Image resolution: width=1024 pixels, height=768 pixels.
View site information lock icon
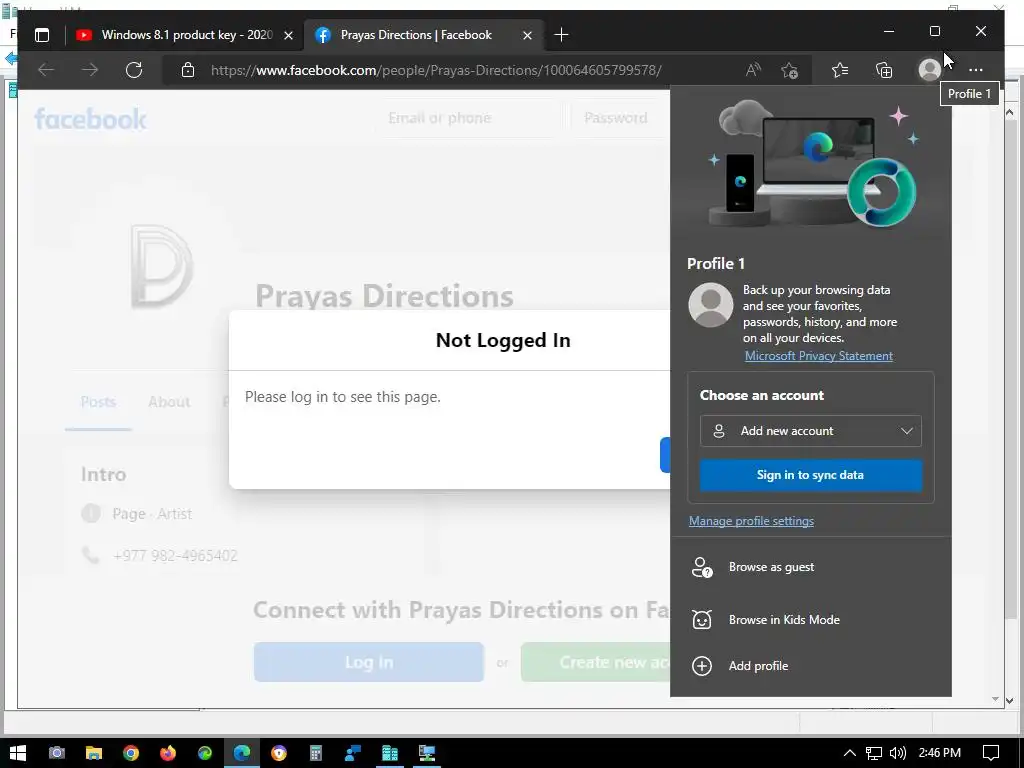click(x=188, y=70)
